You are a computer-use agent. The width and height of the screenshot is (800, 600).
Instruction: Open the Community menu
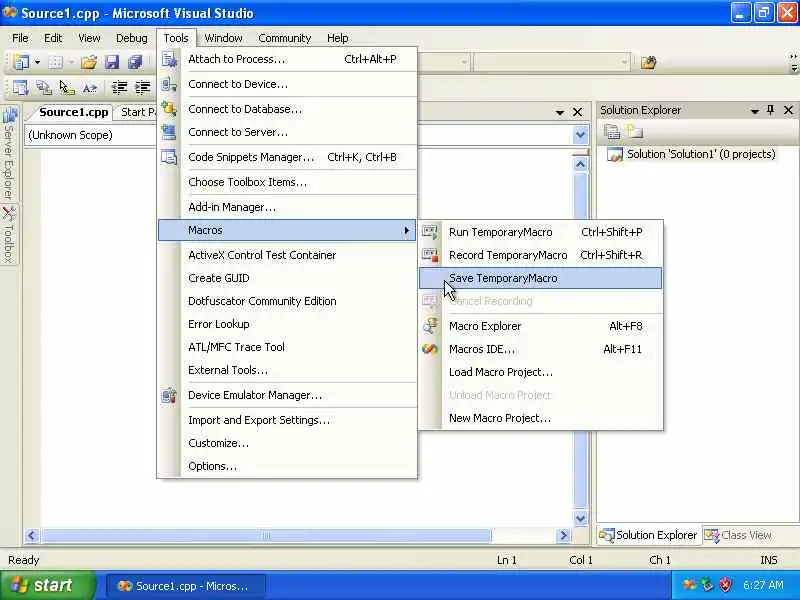tap(284, 38)
